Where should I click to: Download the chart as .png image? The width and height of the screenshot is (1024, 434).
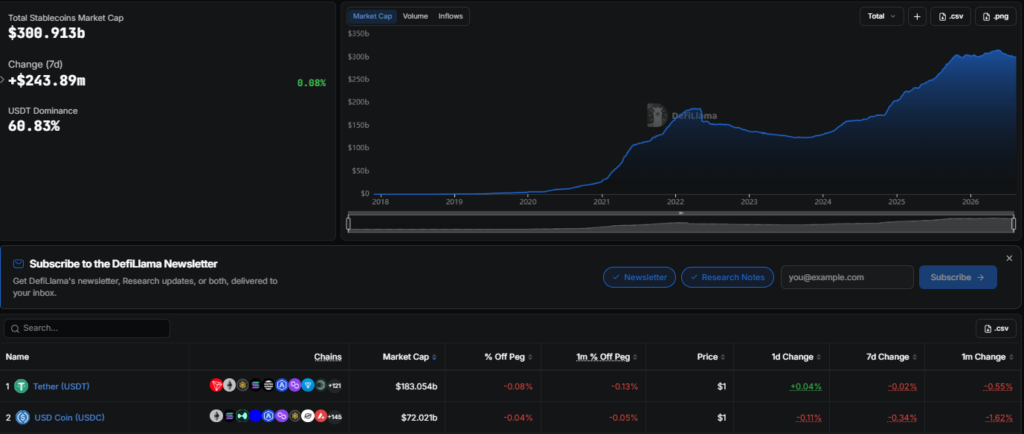pyautogui.click(x=995, y=16)
